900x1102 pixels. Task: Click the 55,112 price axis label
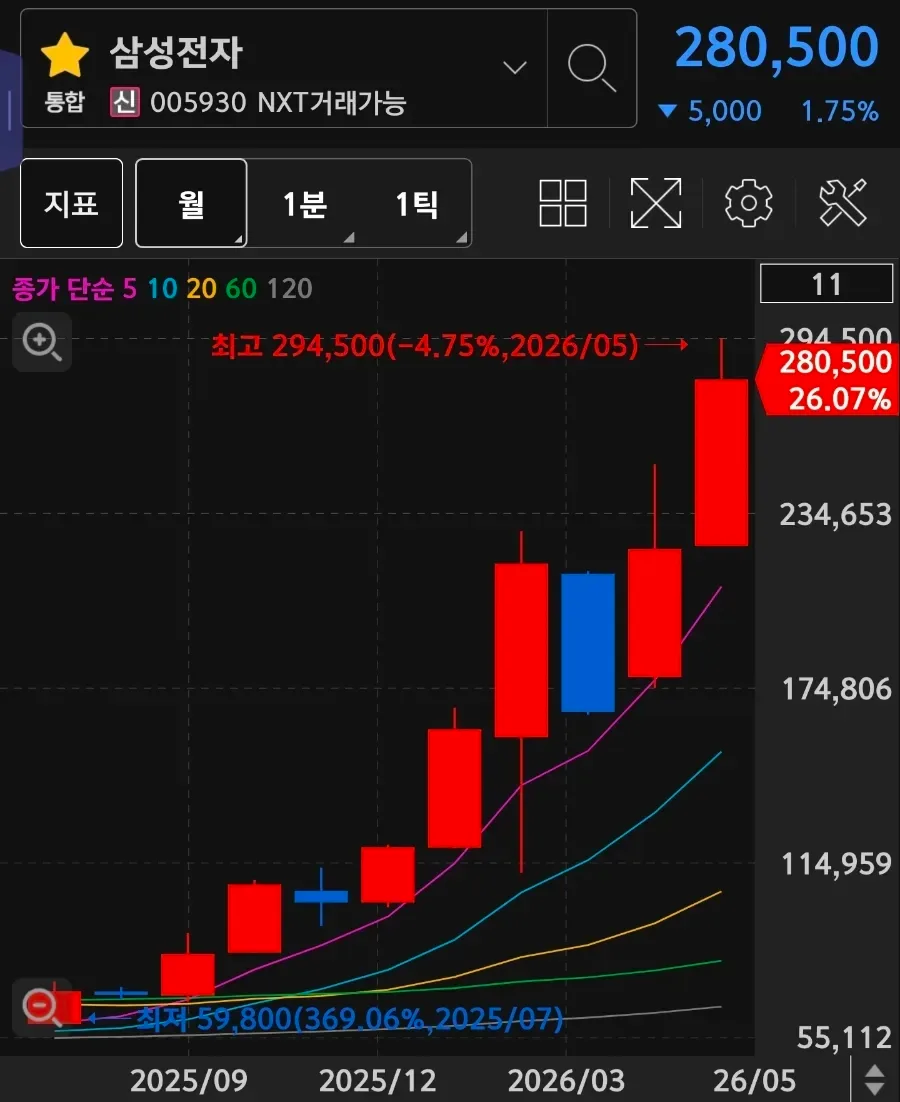844,1037
